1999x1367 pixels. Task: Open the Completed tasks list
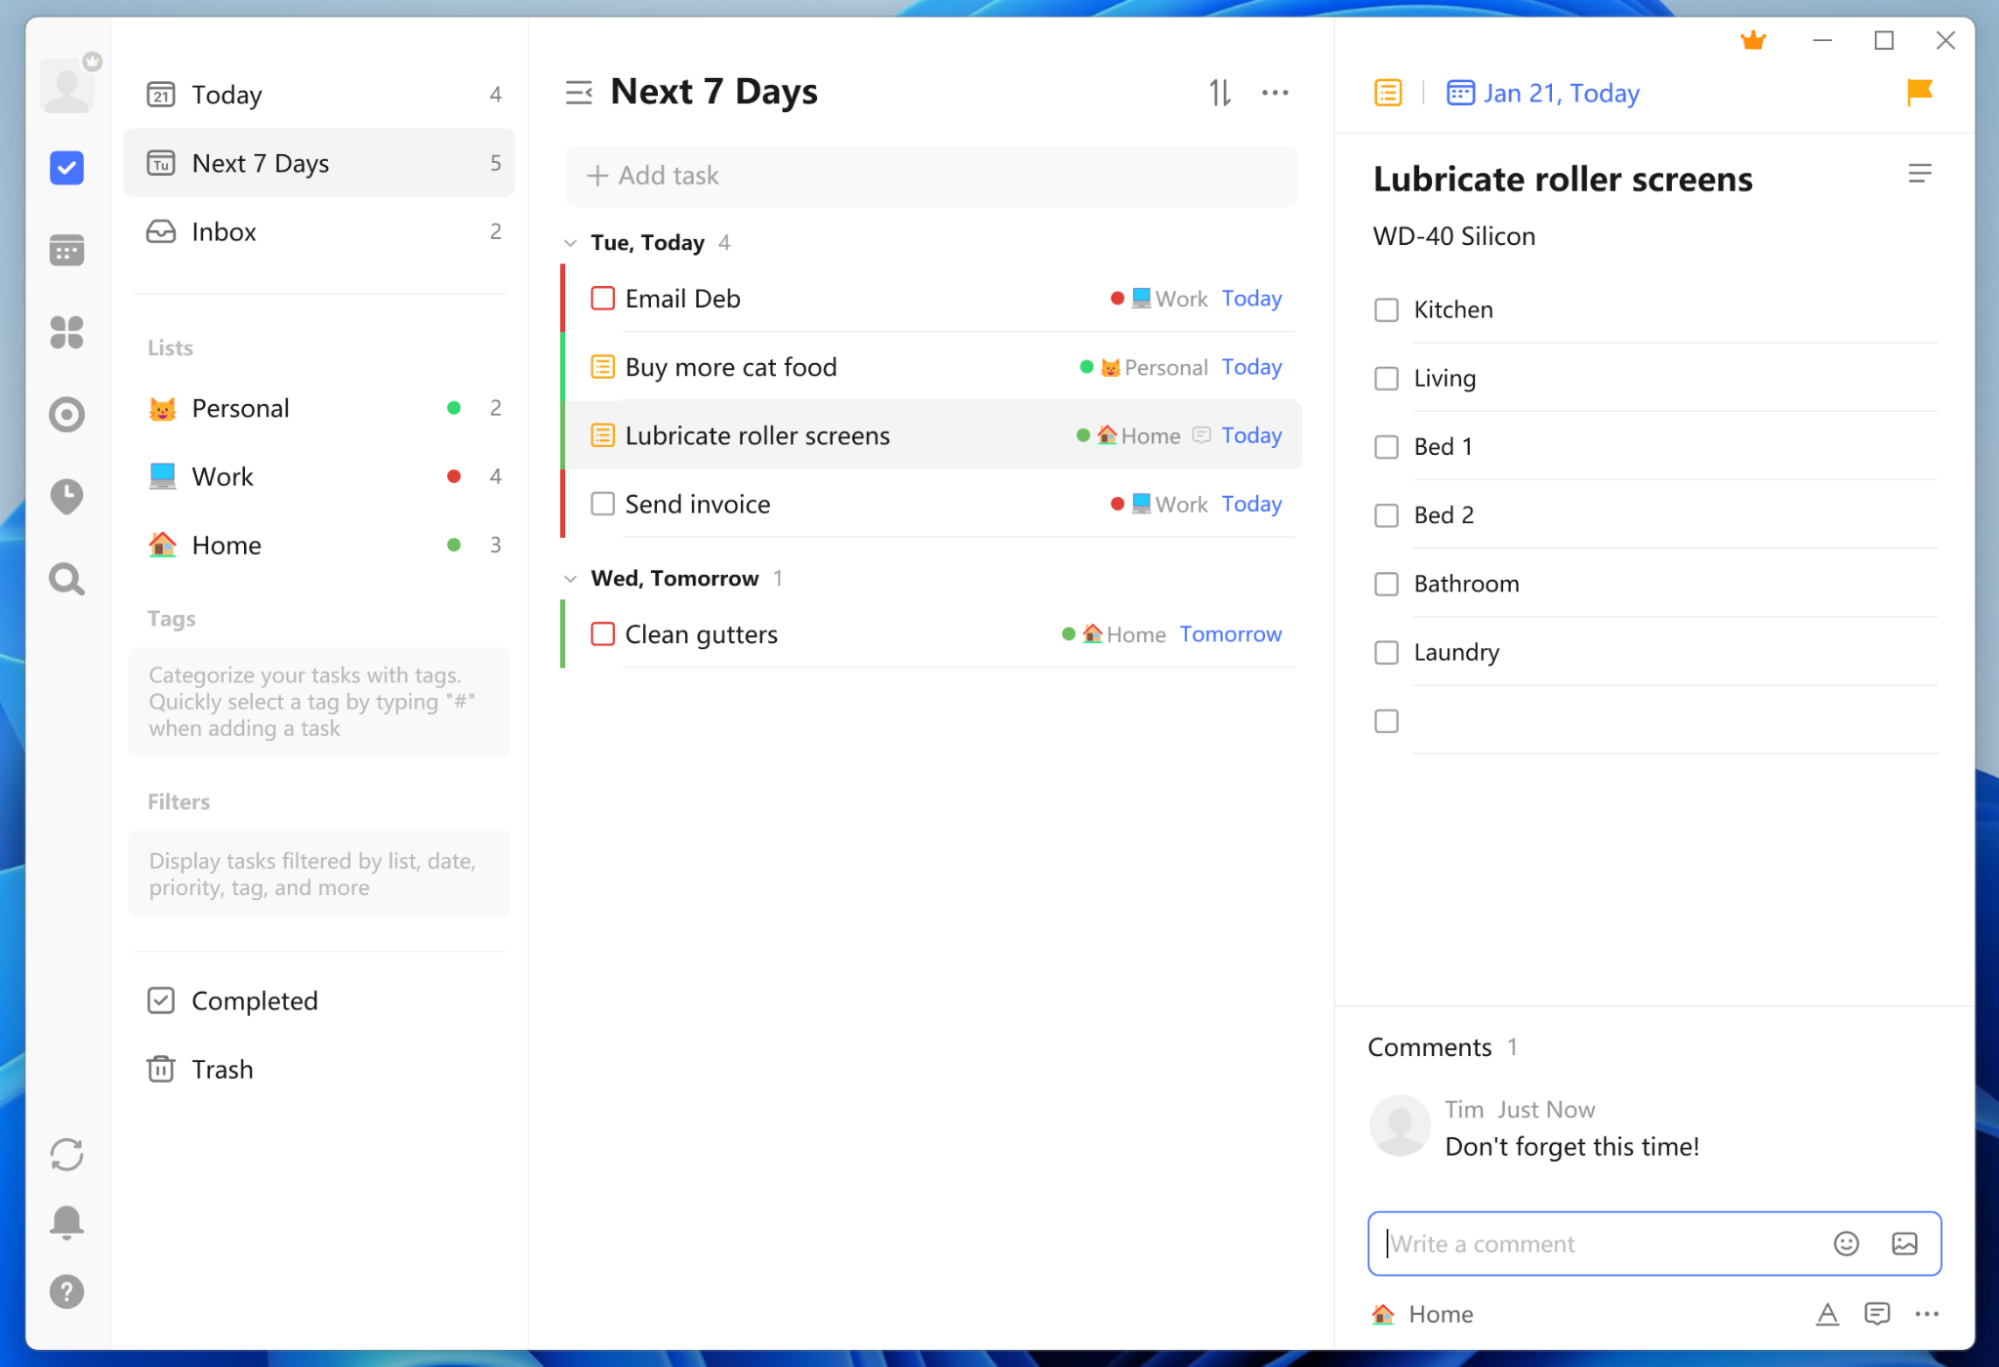coord(255,1000)
